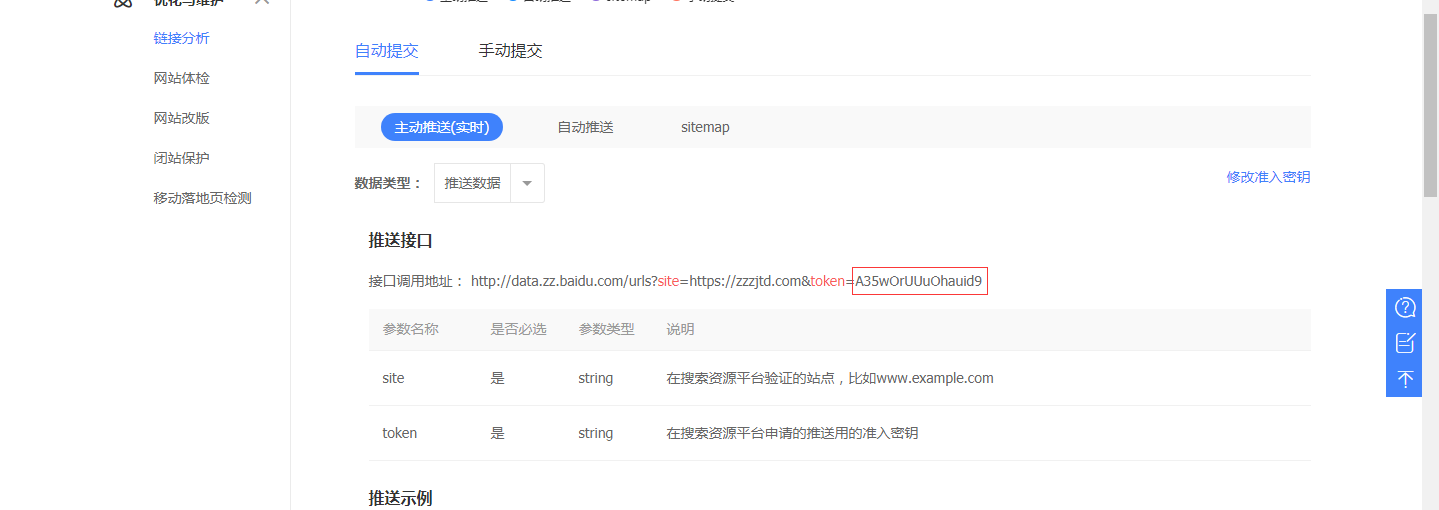Screen dimensions: 1439x510
Task: Click the token value A35wOrUUuOhauid9
Action: tap(920, 281)
